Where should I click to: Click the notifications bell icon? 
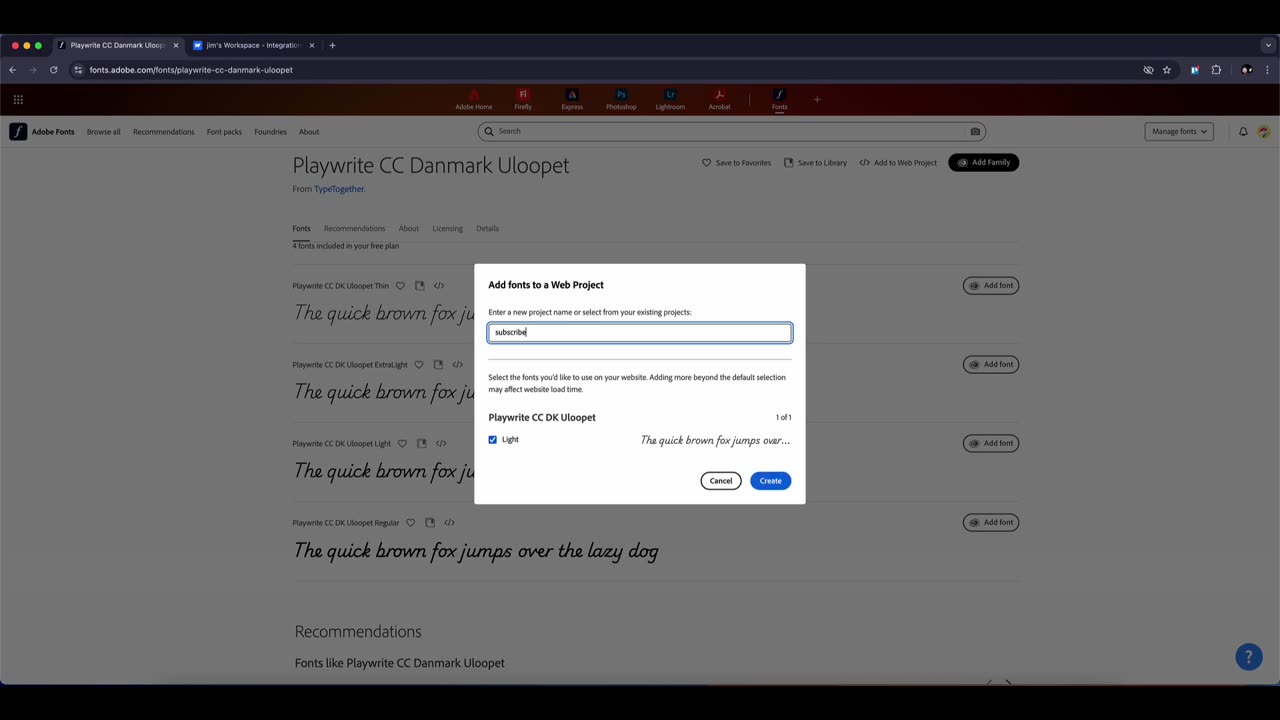[1243, 132]
